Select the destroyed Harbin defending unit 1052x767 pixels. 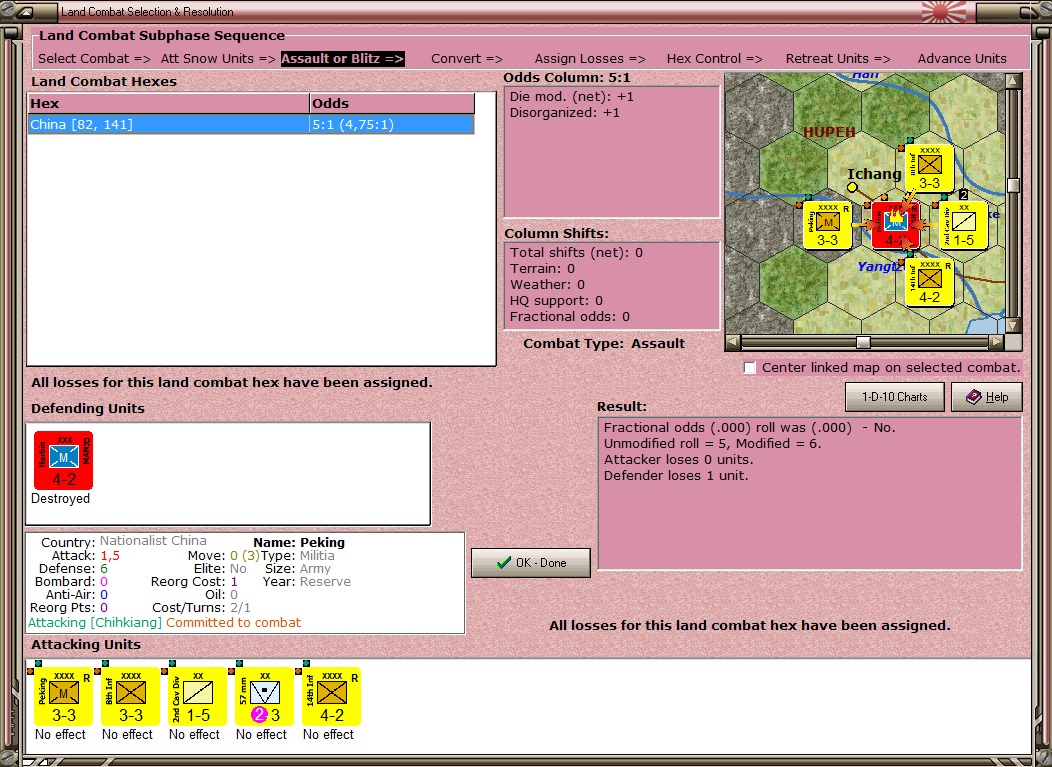point(64,460)
